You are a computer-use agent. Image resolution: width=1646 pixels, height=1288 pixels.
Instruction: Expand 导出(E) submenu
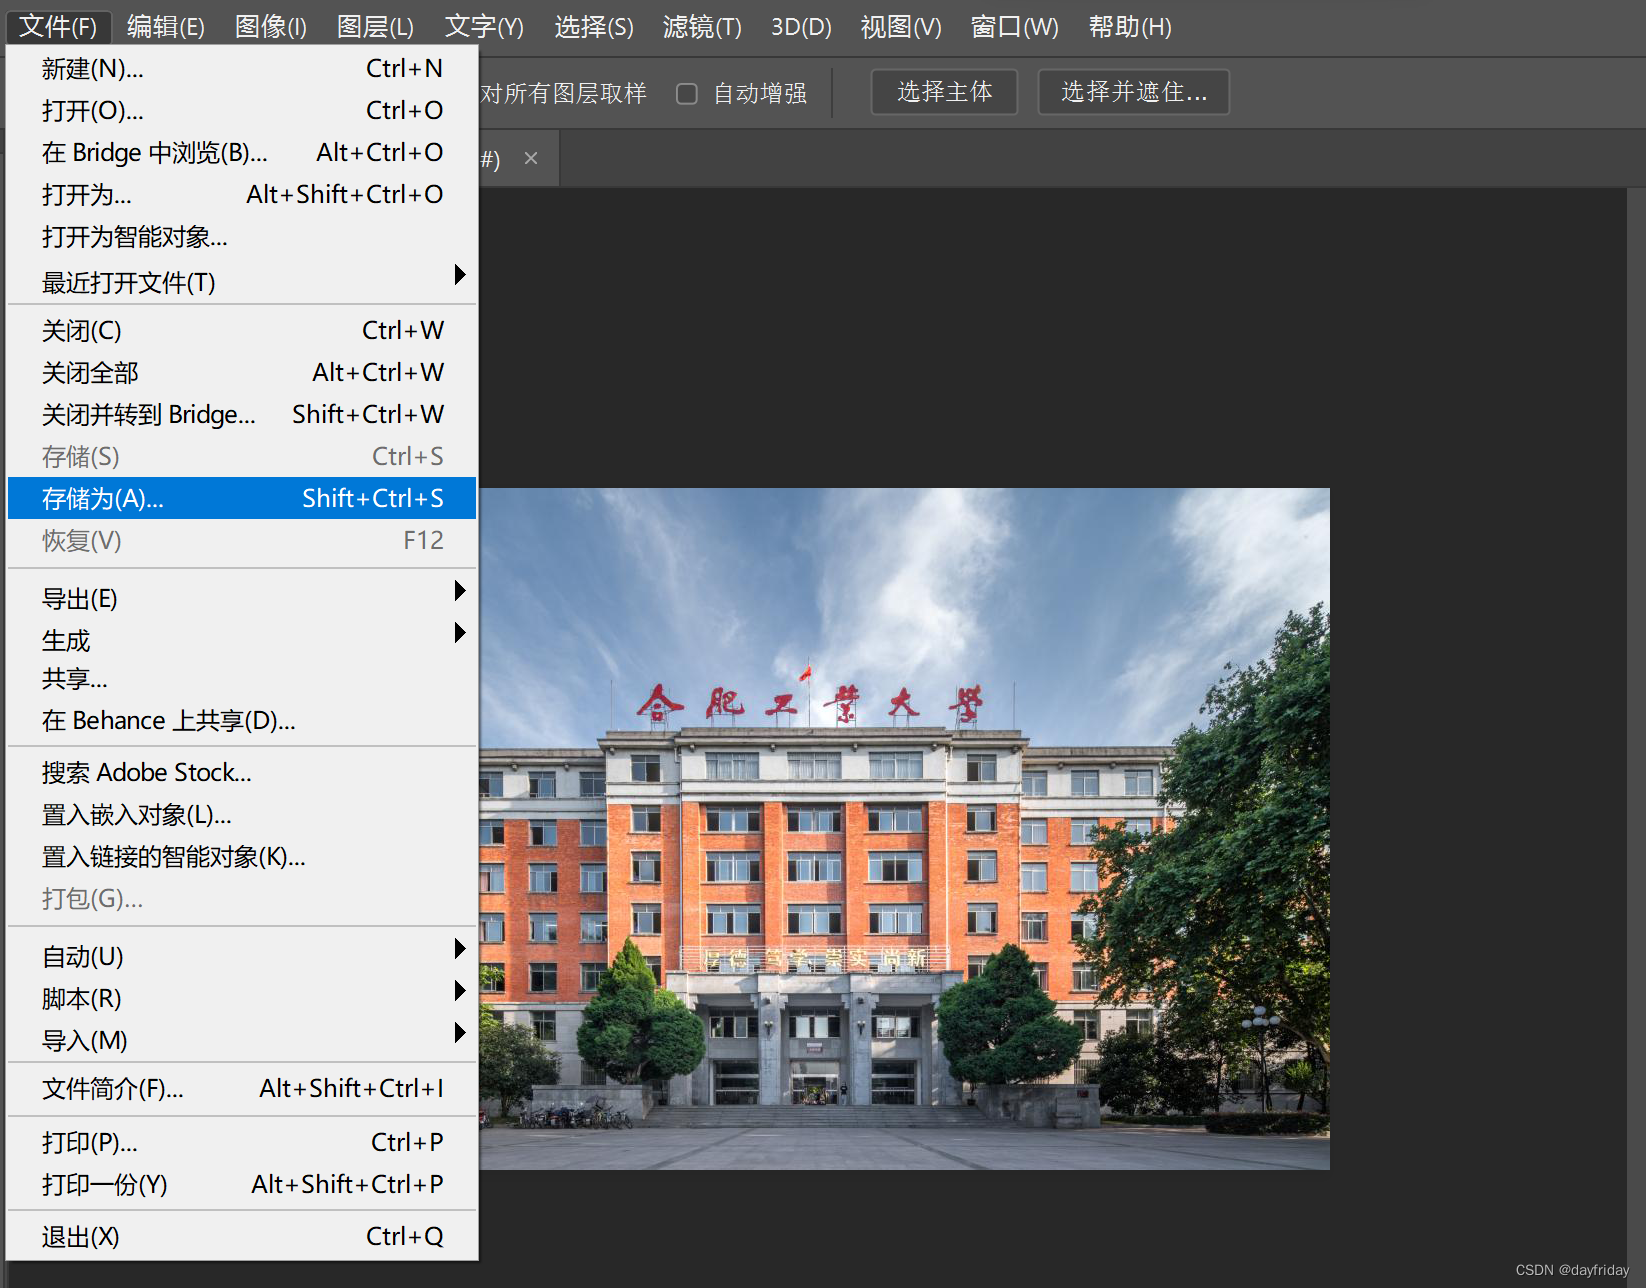tap(242, 598)
